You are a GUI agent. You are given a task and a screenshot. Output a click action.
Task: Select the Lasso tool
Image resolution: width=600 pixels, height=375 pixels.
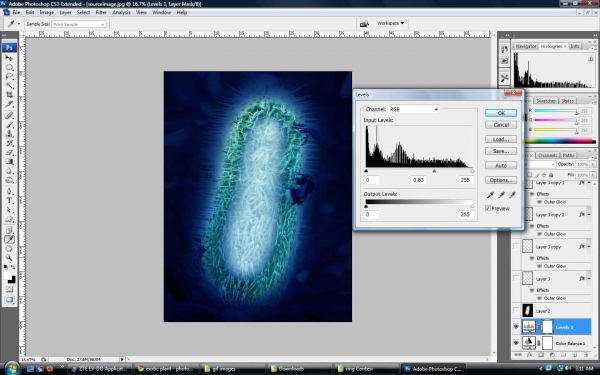pyautogui.click(x=9, y=77)
